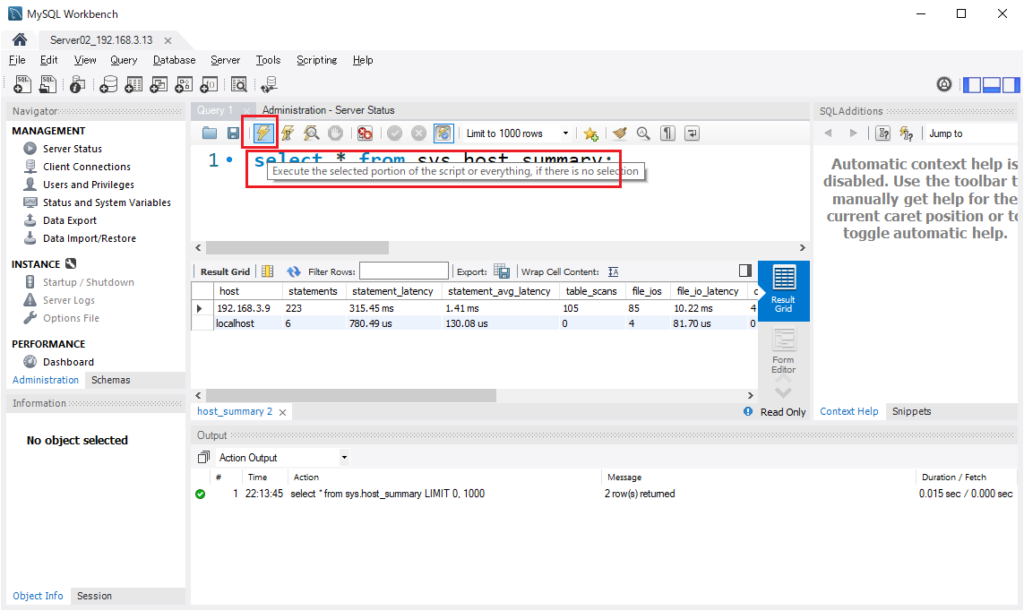Toggle wrap cell content in results

[x=613, y=272]
